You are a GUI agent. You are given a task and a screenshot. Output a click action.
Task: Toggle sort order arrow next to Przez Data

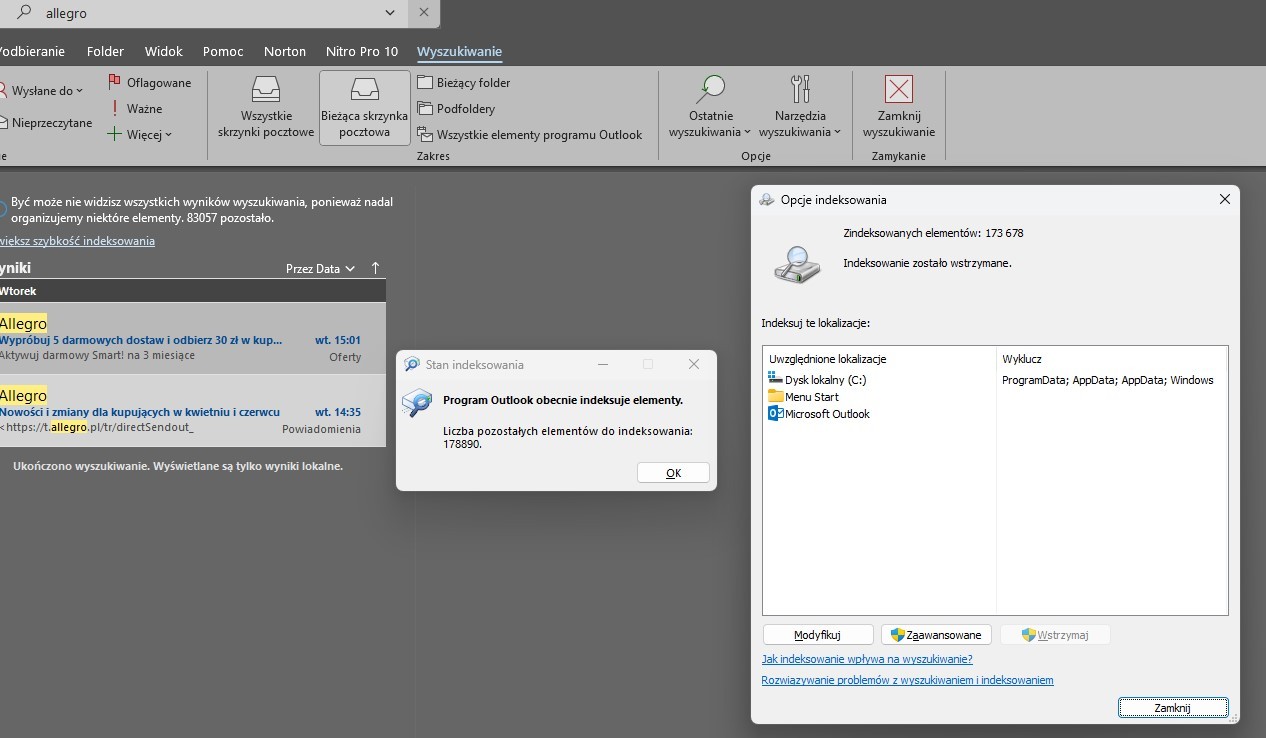pyautogui.click(x=376, y=268)
